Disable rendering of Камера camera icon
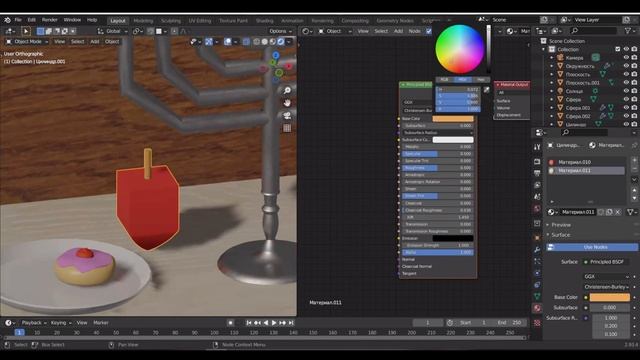Viewport: 640px width, 360px height. 634,58
